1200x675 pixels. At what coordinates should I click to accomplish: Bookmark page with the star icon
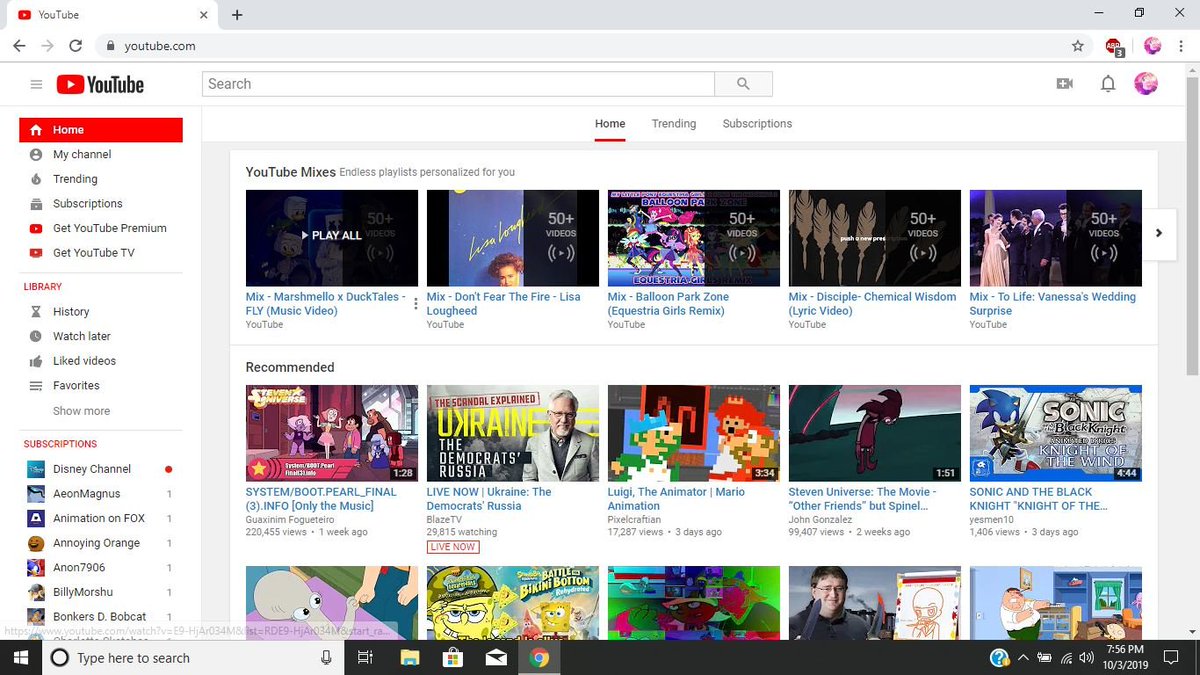(1077, 46)
